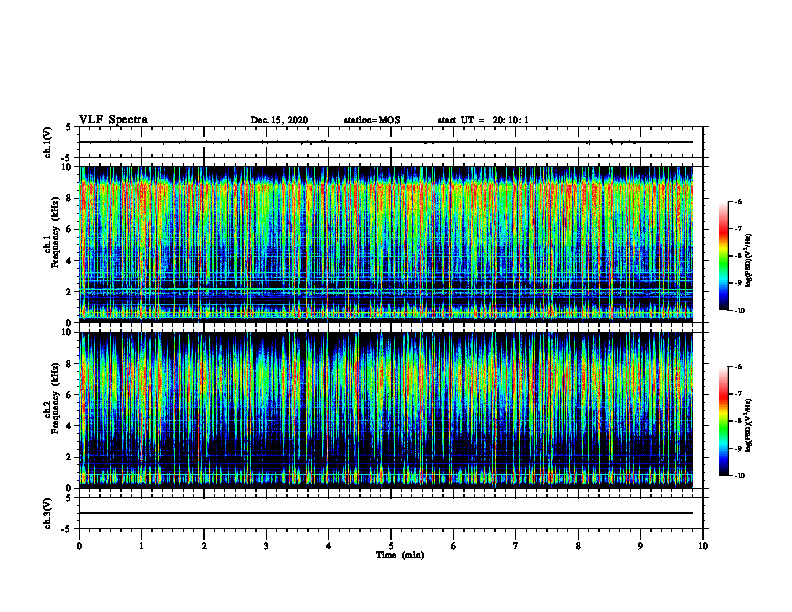Image resolution: width=792 pixels, height=612 pixels.
Task: Click the 'ch.3(V)' axis label
Action: point(47,513)
